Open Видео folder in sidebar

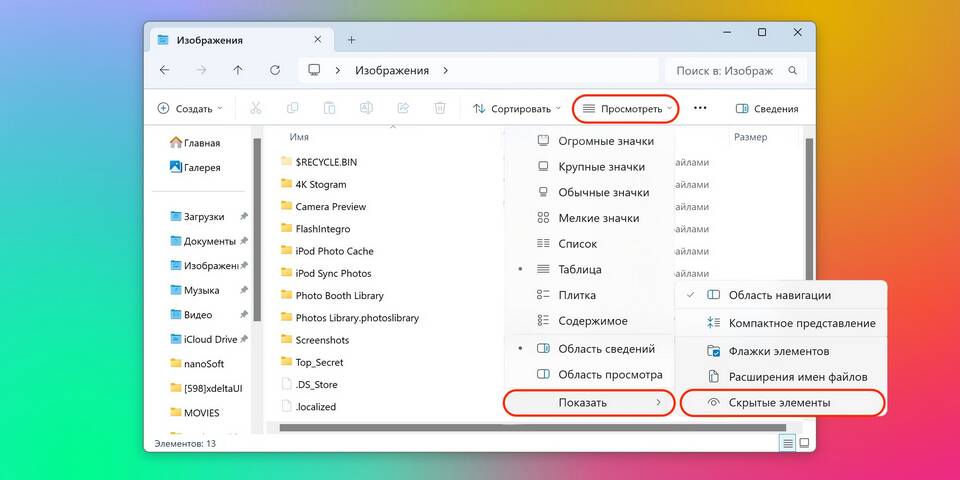[x=191, y=315]
